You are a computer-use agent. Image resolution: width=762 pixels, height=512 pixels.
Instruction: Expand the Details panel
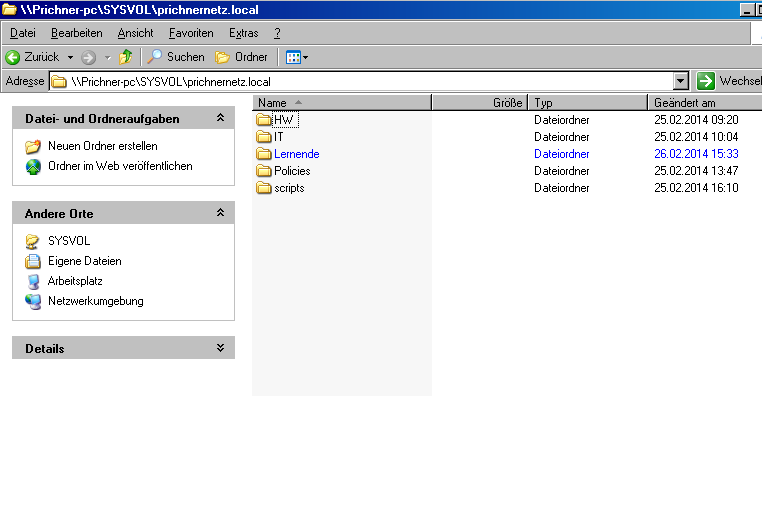point(220,348)
